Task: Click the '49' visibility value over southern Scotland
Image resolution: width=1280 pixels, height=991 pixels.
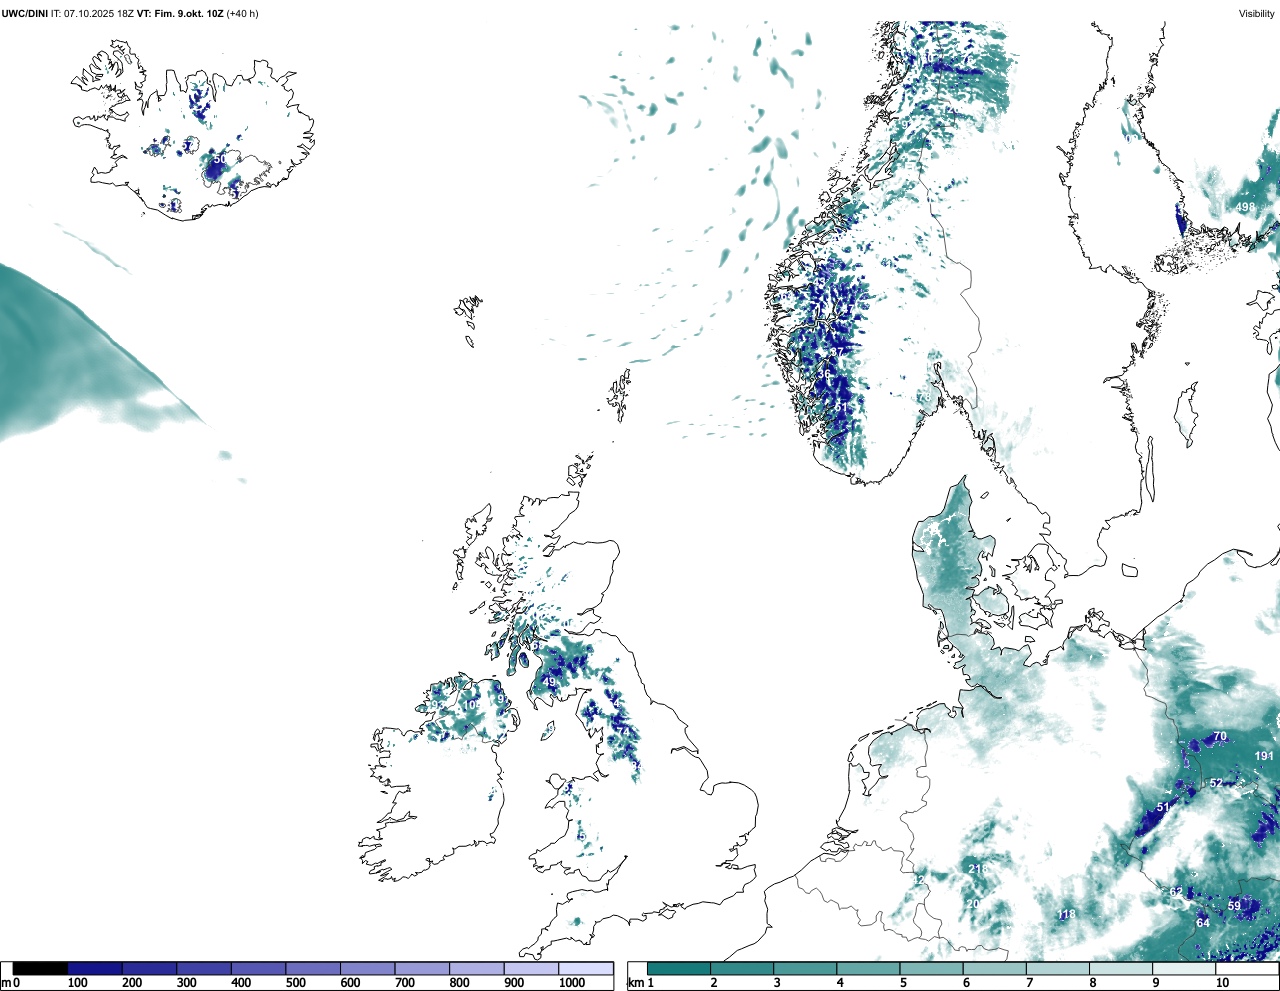Action: 548,683
